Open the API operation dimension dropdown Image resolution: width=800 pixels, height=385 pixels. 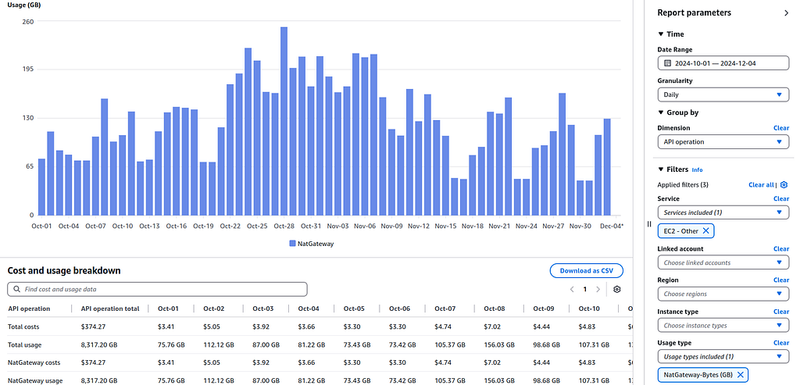723,142
